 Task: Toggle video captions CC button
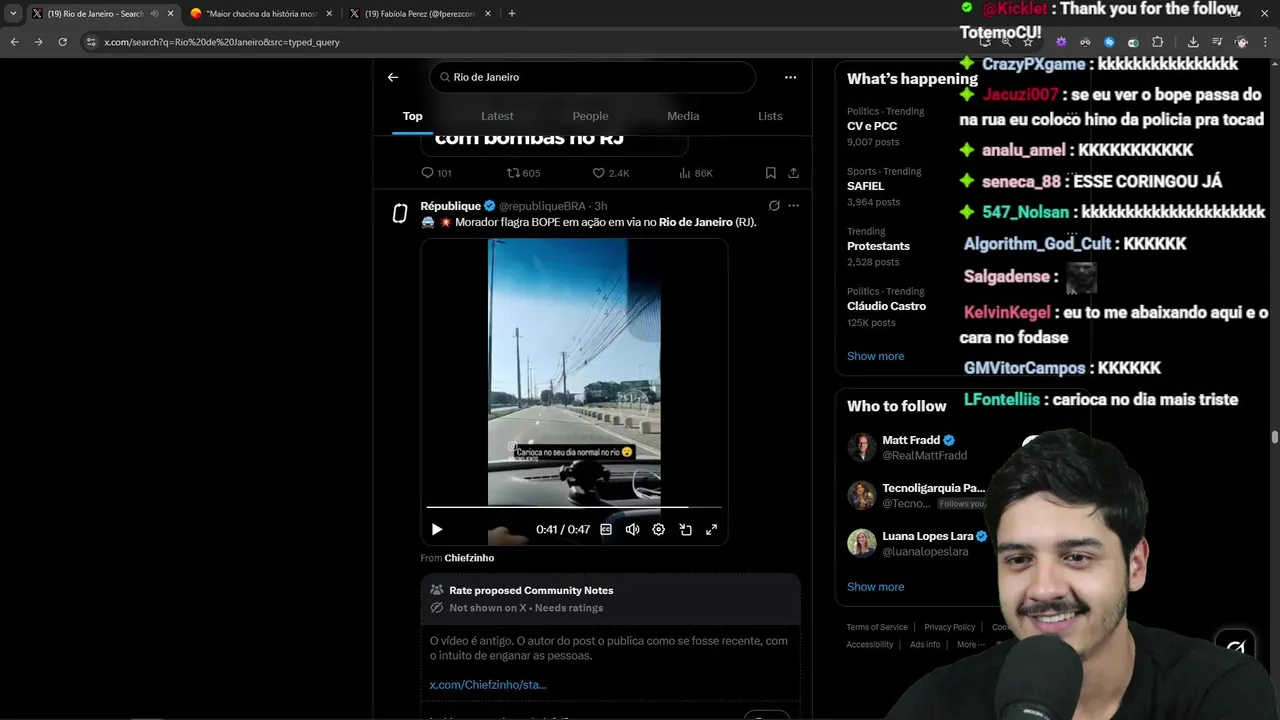(606, 529)
